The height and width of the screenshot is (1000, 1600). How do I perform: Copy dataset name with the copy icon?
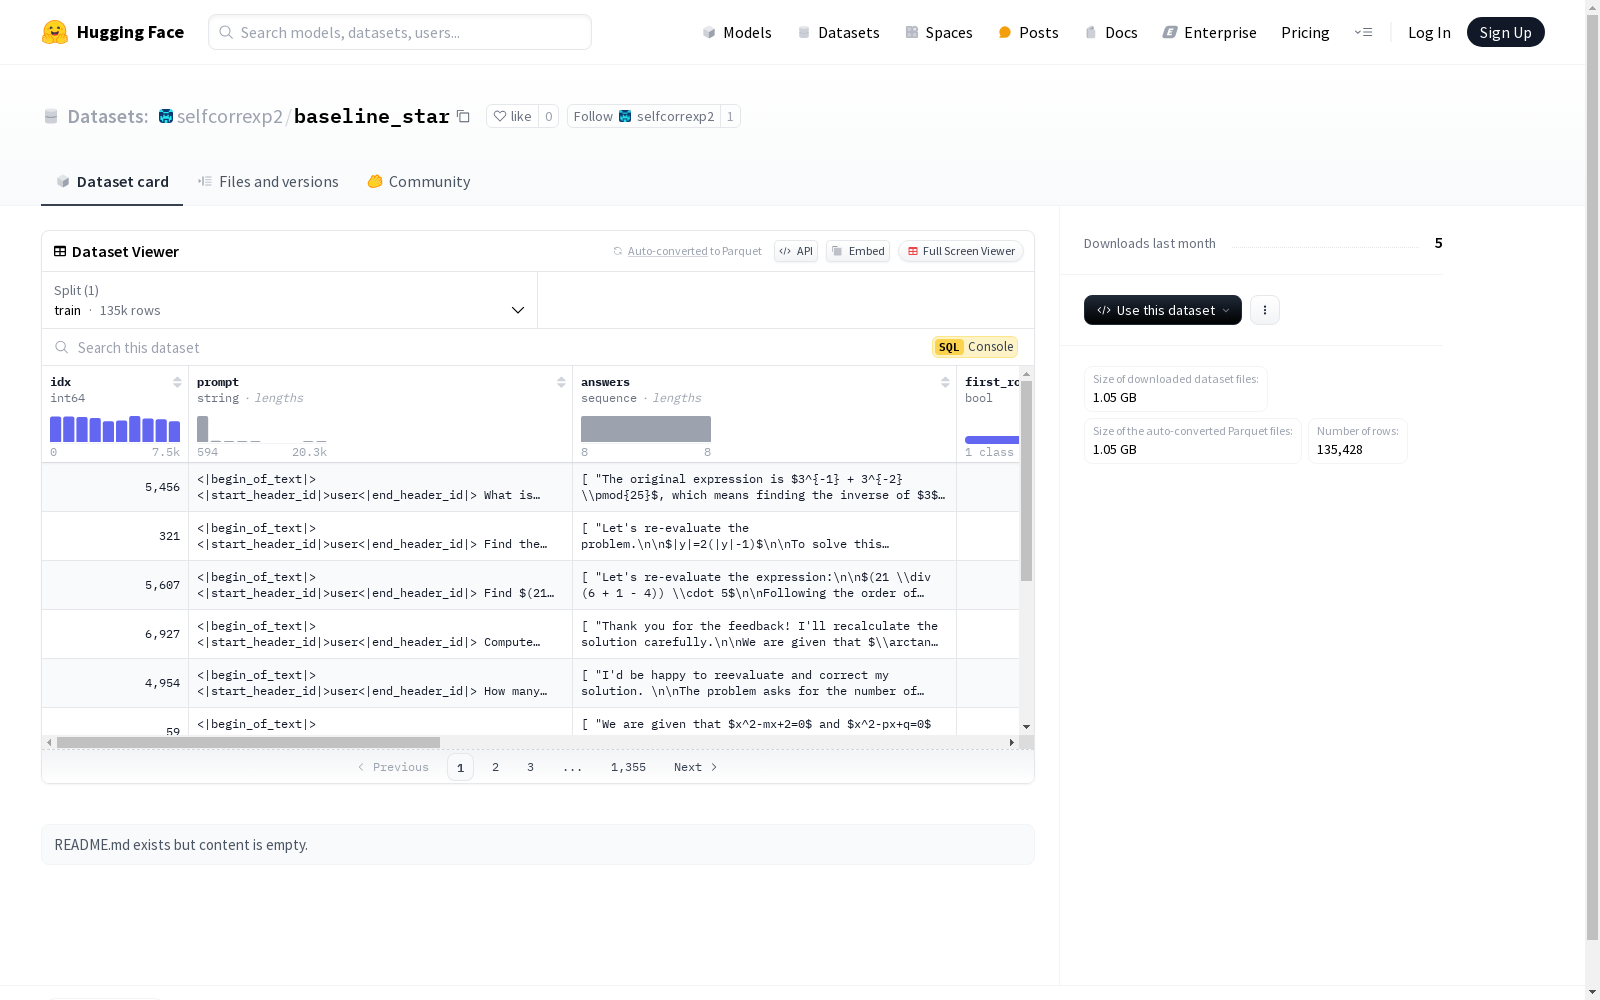point(463,116)
